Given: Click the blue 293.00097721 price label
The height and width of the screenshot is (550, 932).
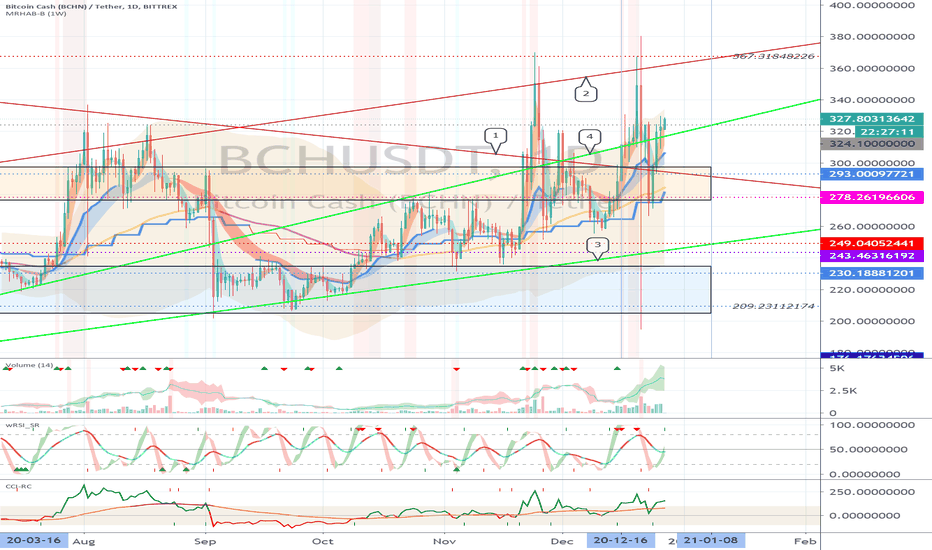Looking at the screenshot, I should tap(871, 174).
